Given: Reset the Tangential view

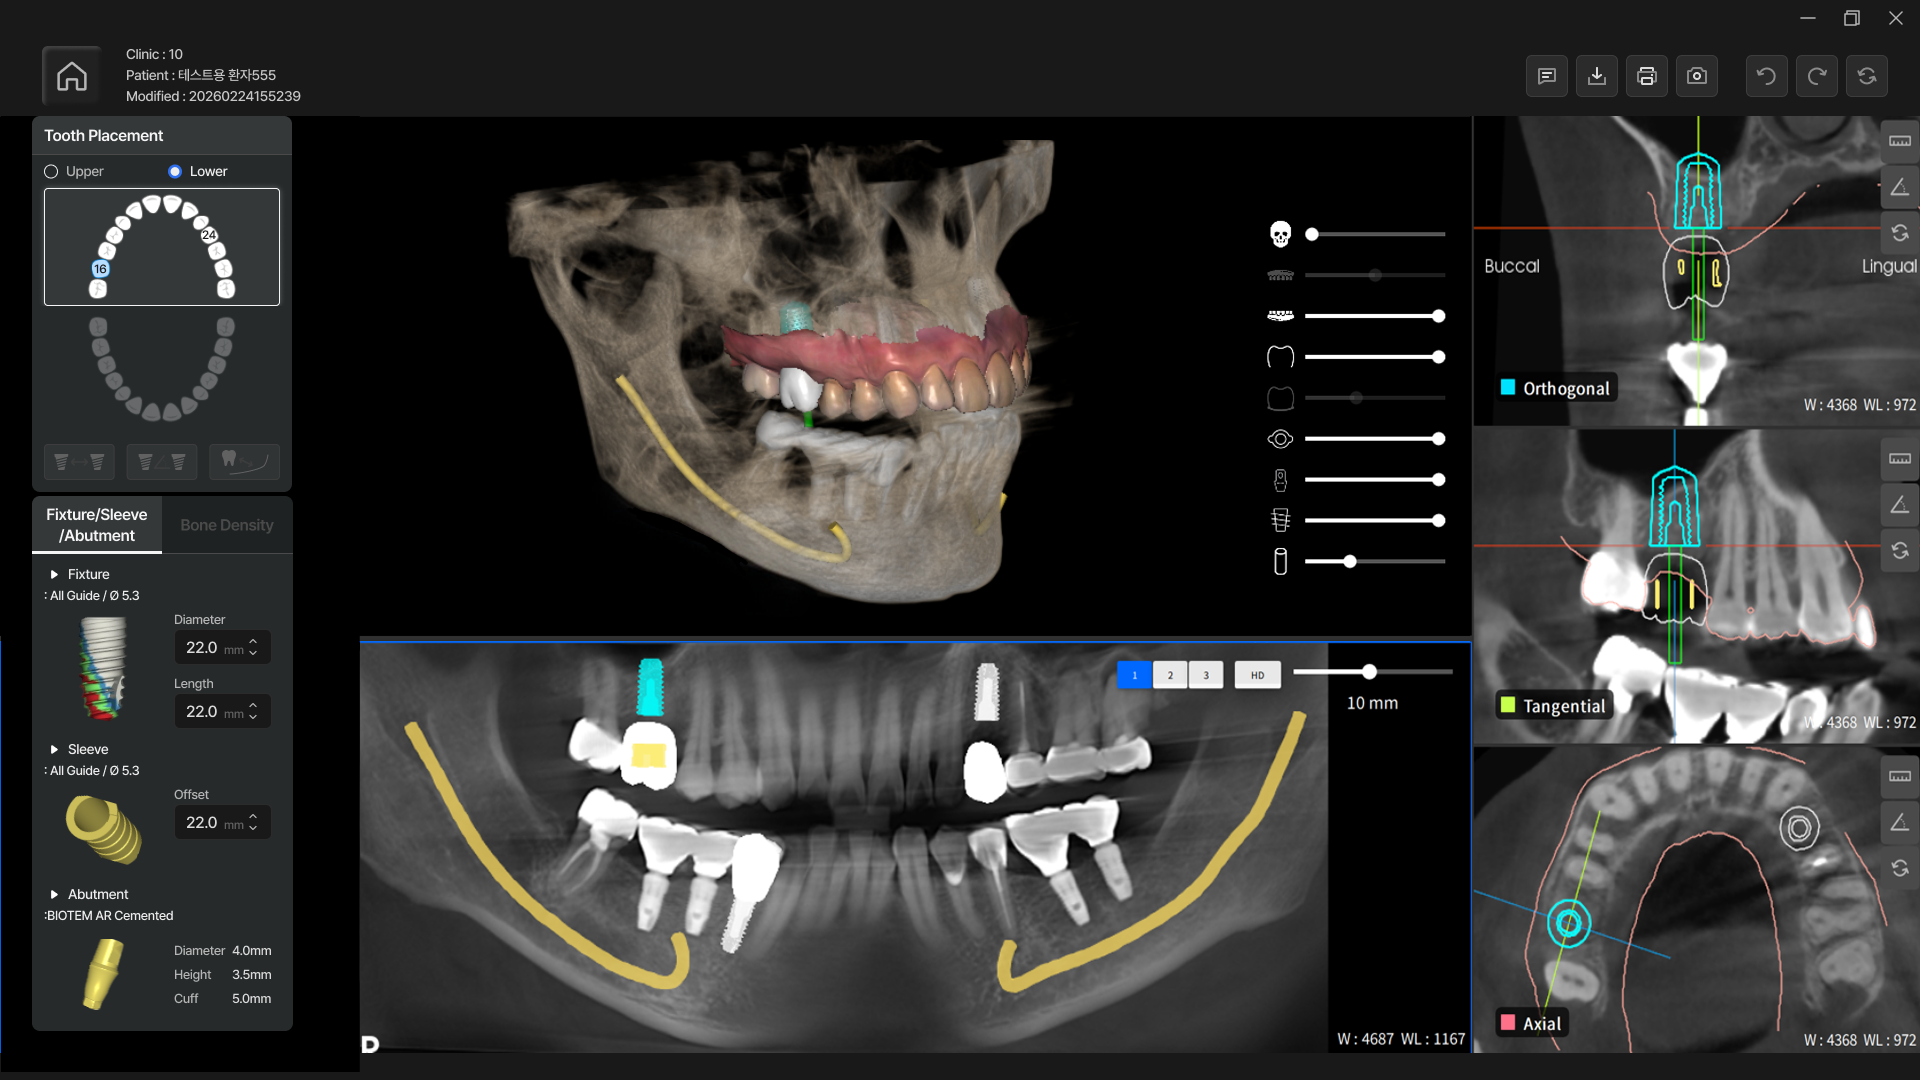Looking at the screenshot, I should [x=1900, y=551].
